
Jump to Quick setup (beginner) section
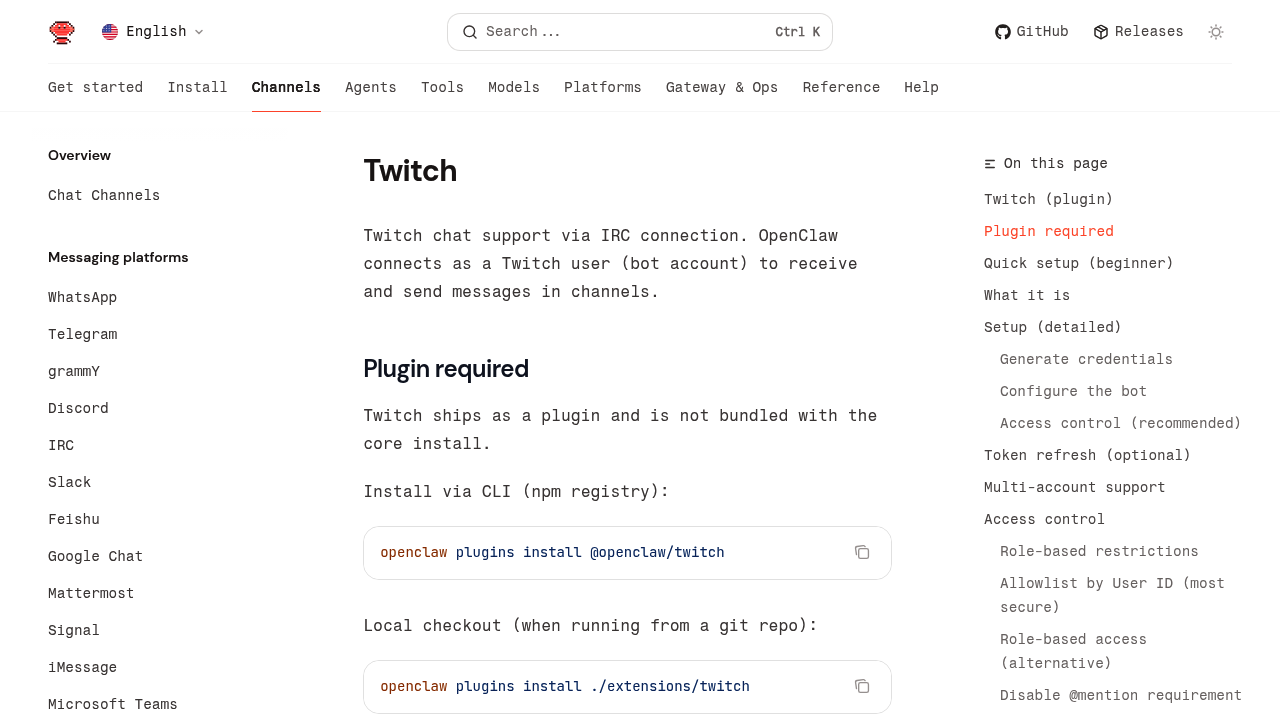point(1079,263)
